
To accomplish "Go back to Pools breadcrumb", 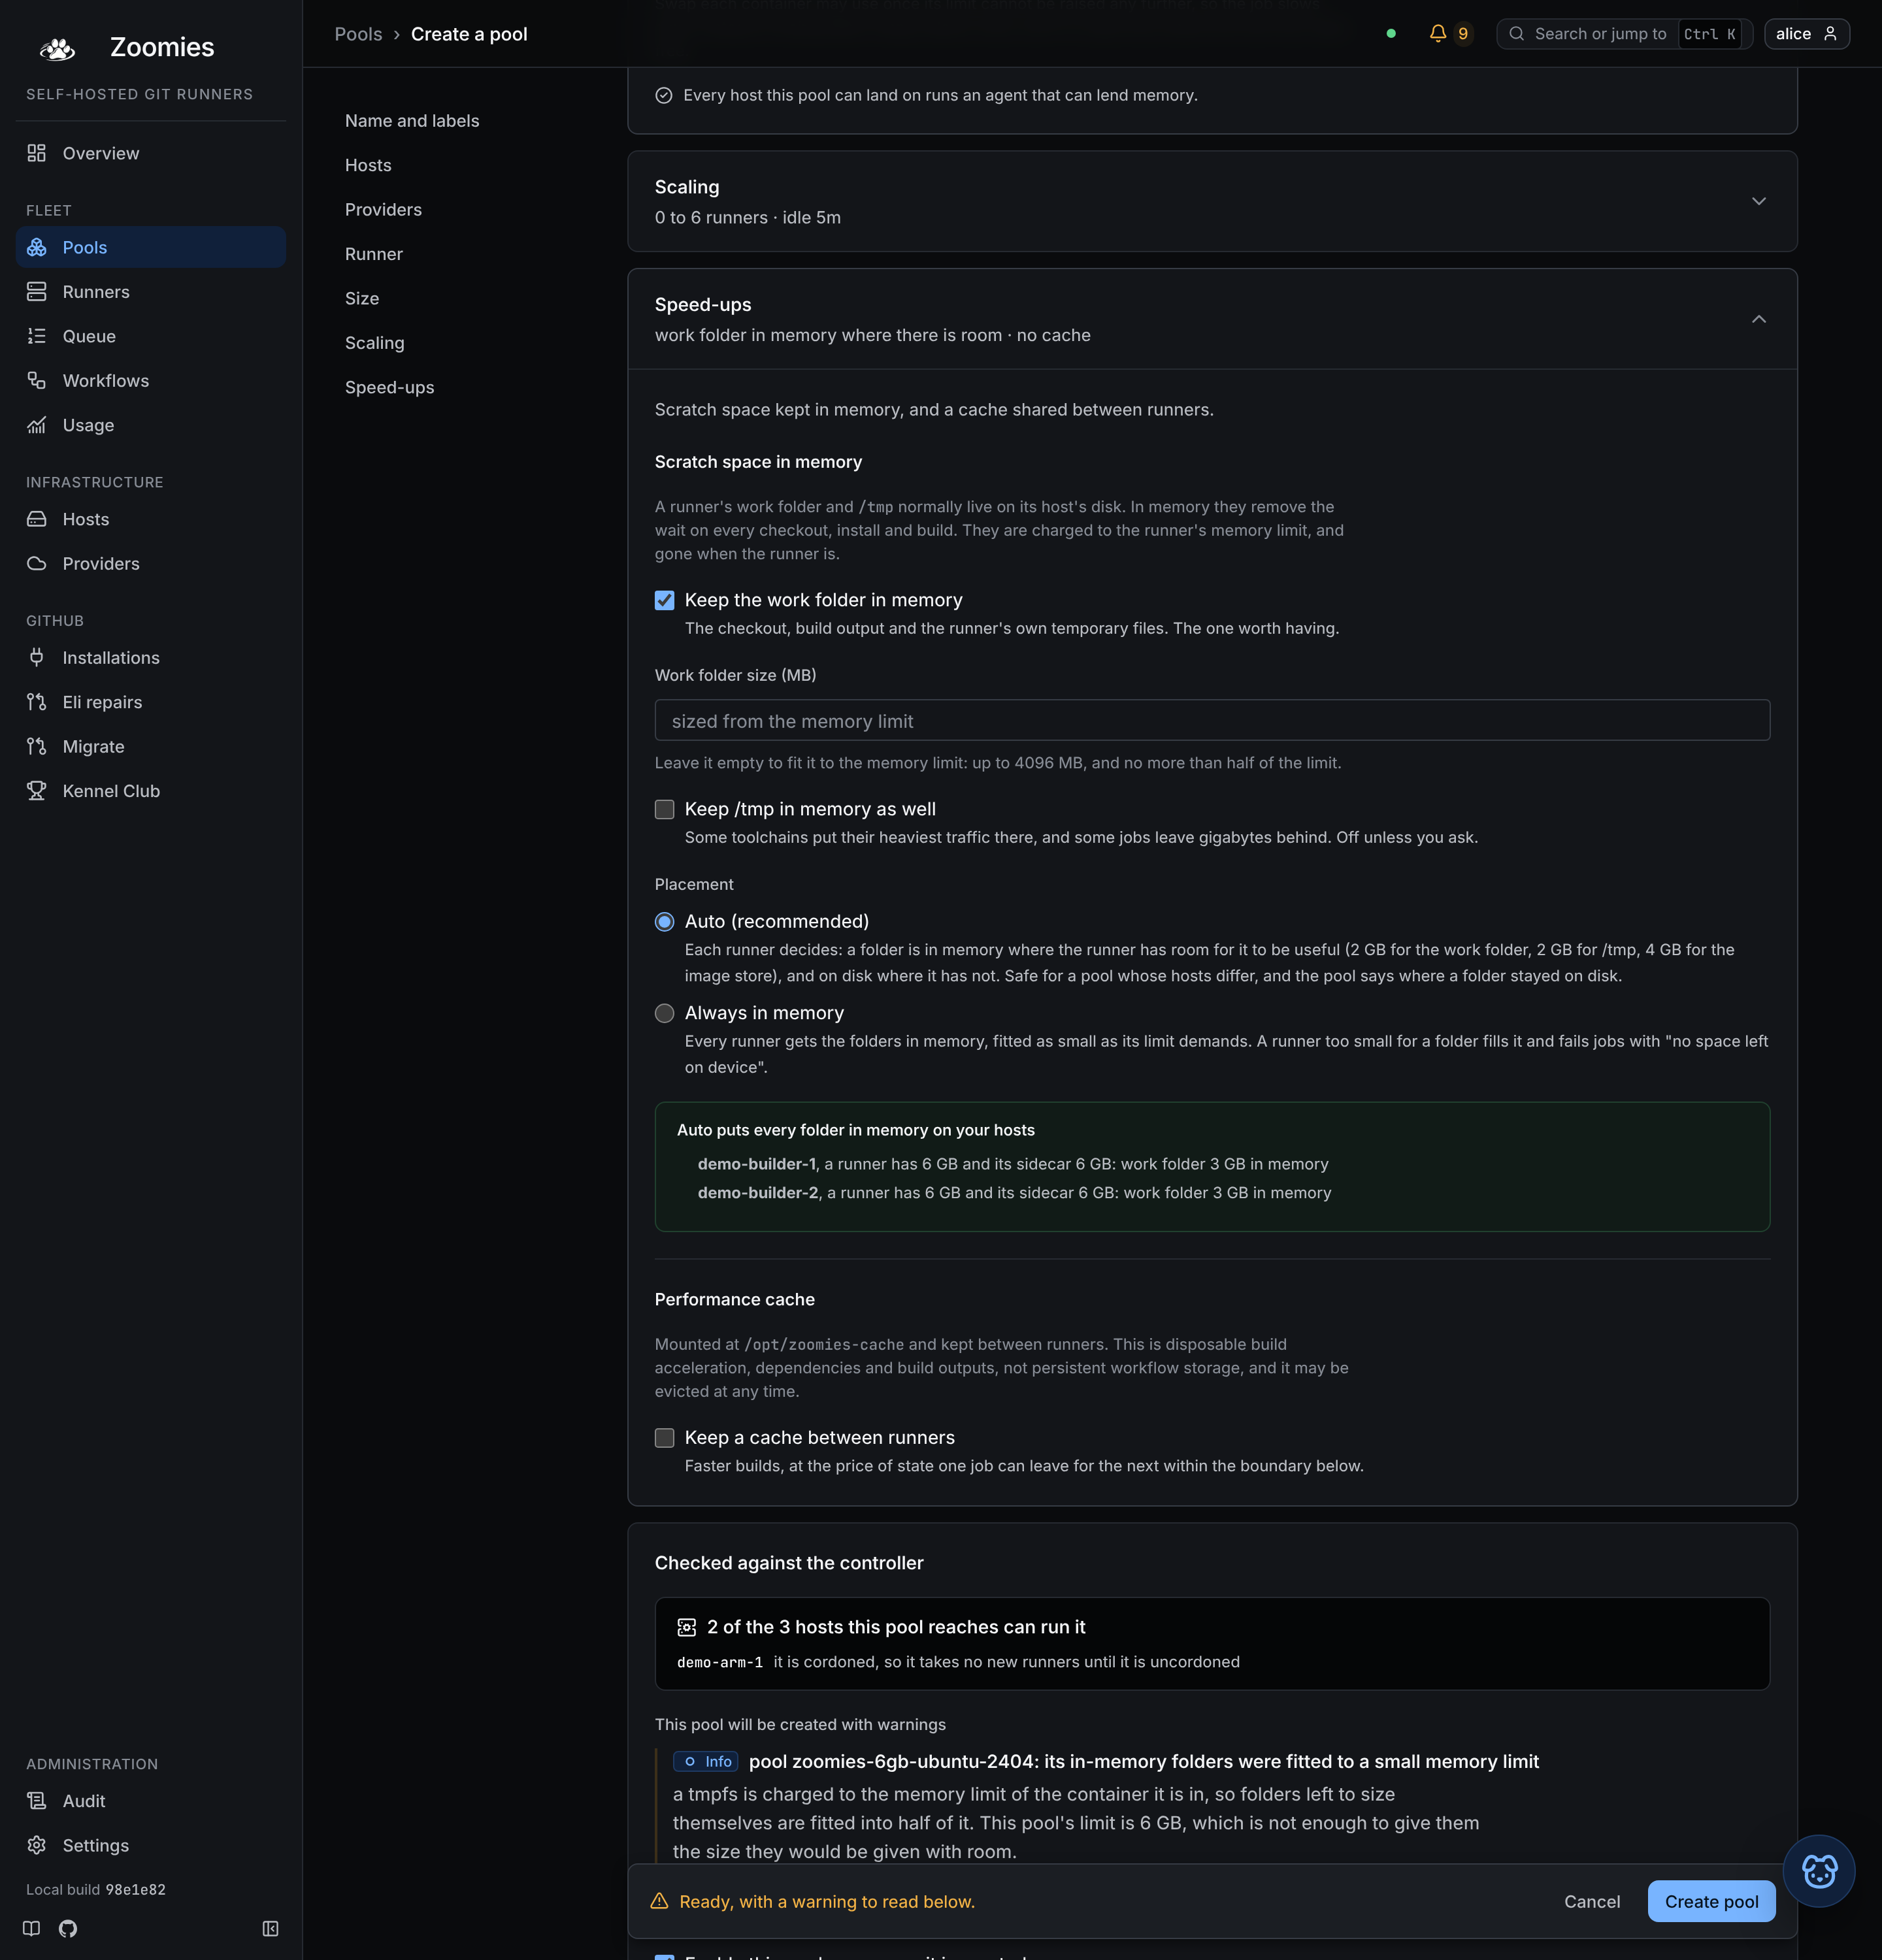I will coord(358,34).
